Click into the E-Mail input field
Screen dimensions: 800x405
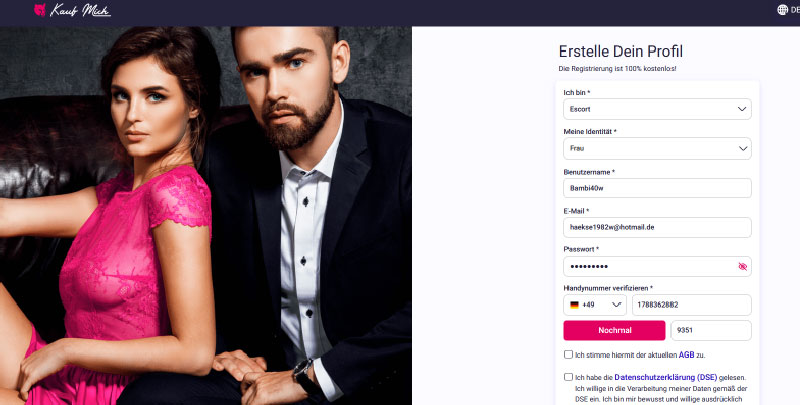(657, 227)
